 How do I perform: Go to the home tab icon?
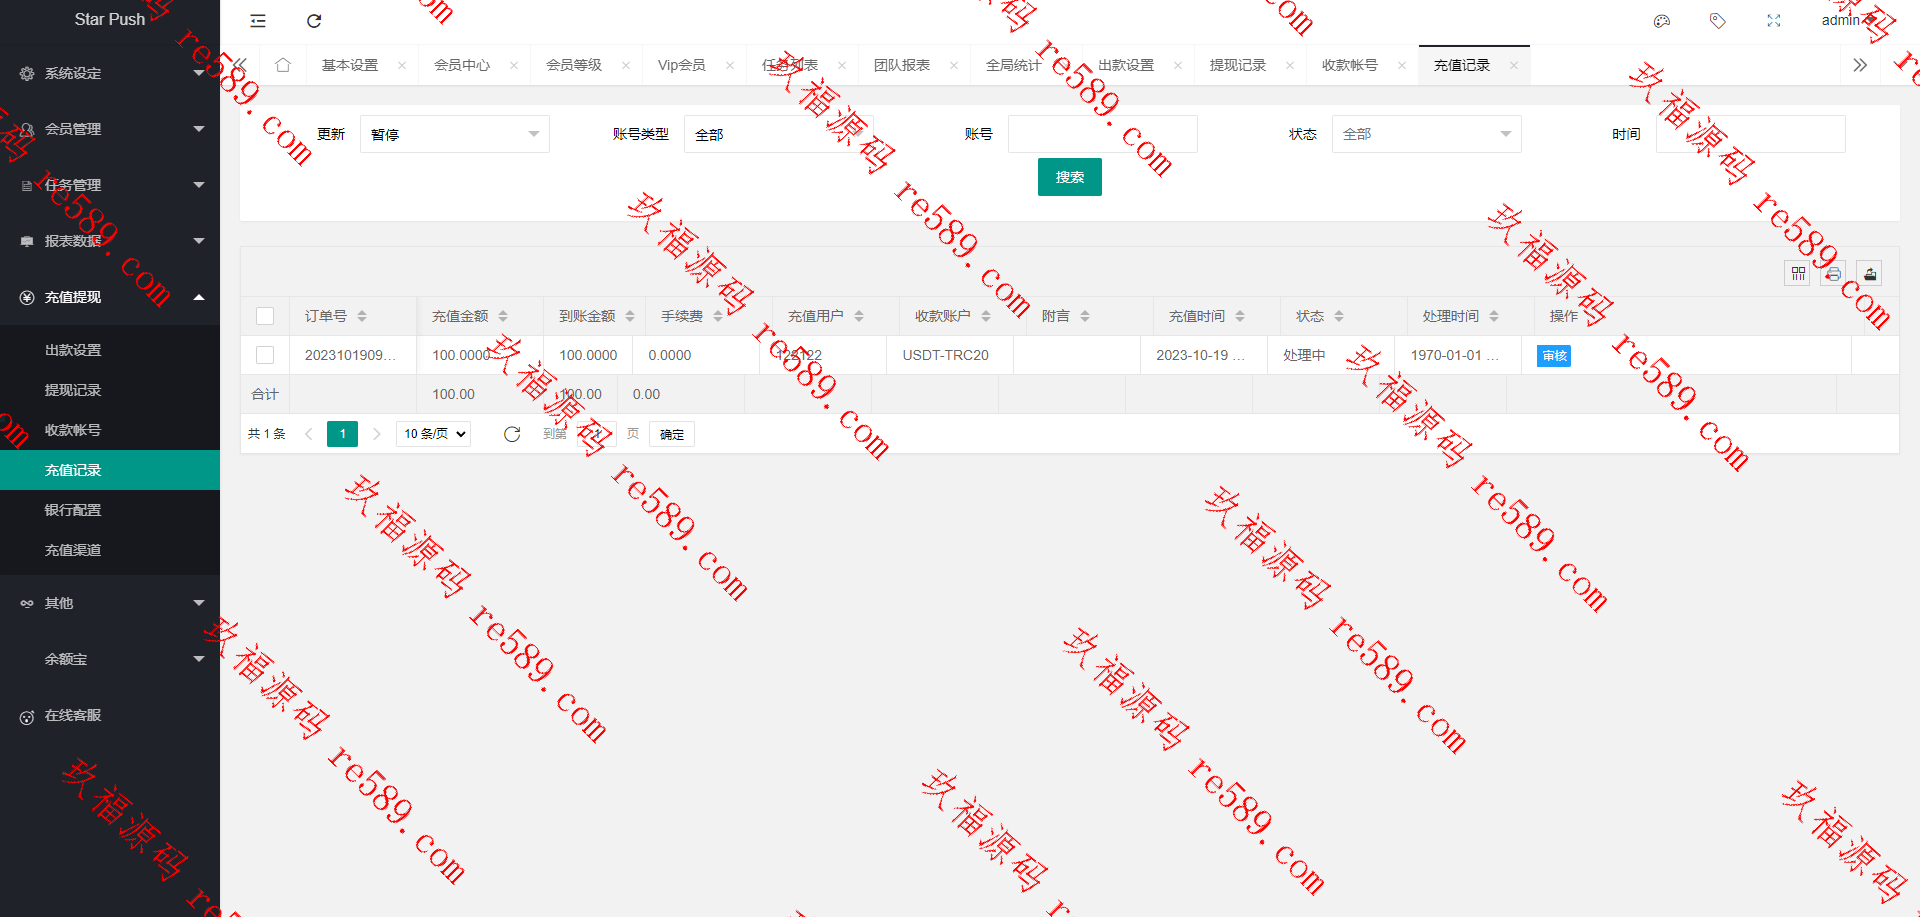[x=283, y=65]
